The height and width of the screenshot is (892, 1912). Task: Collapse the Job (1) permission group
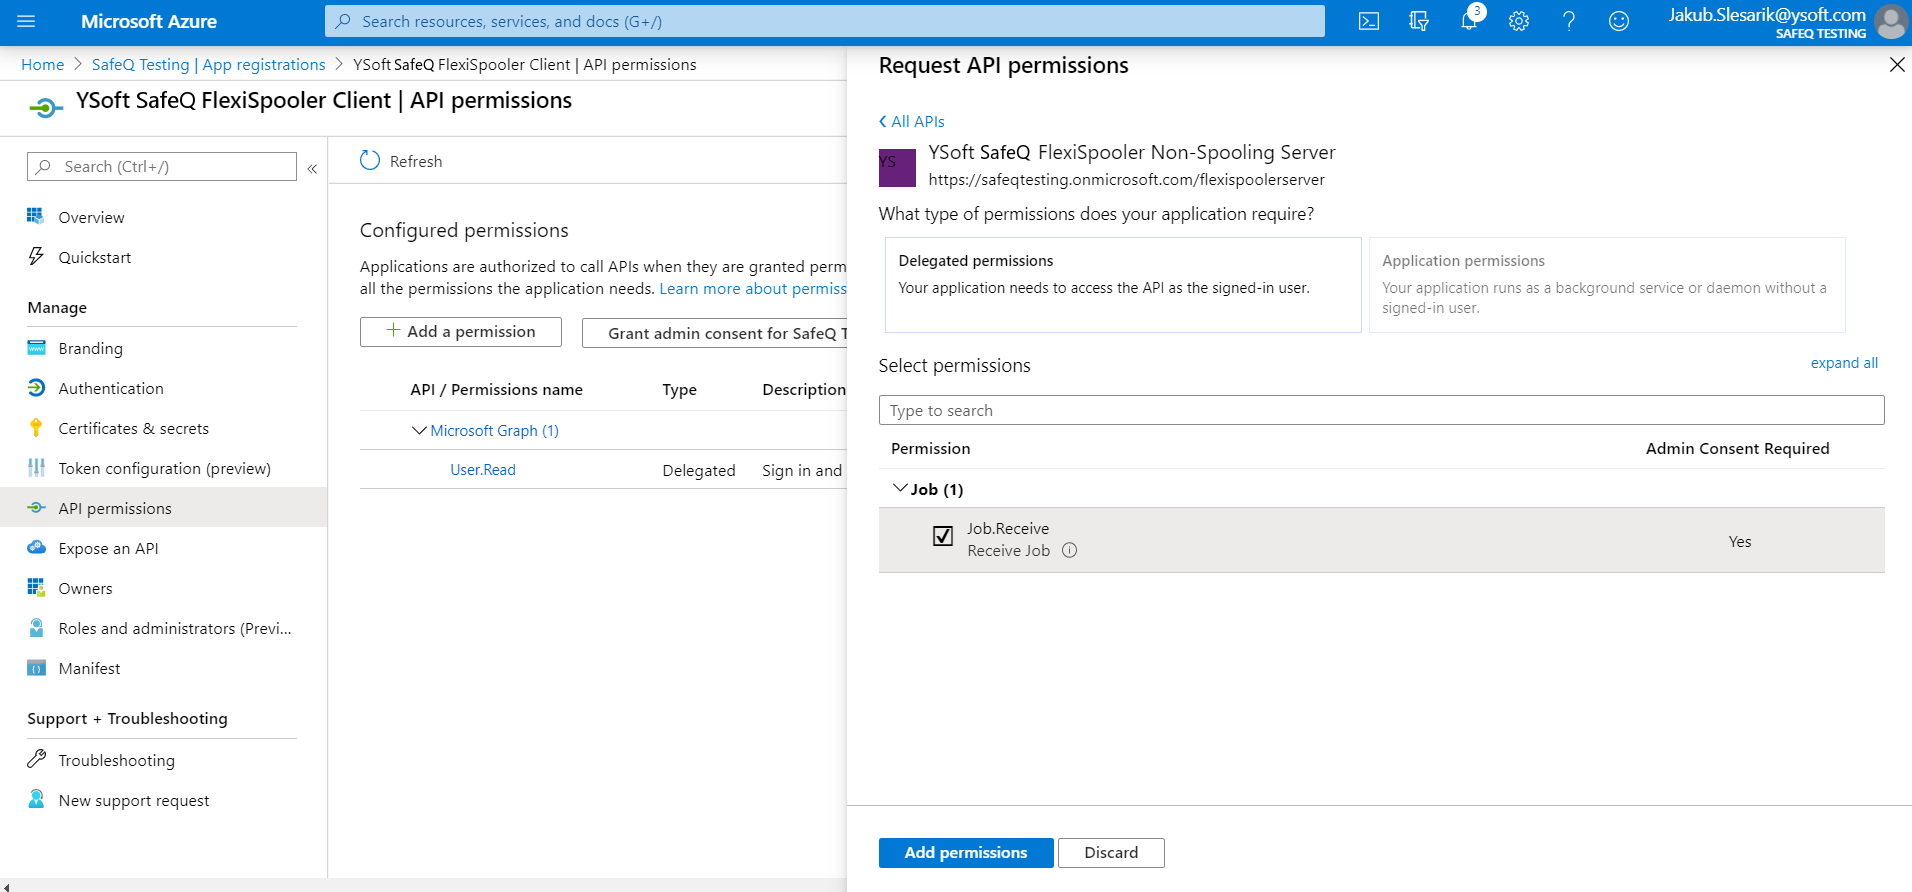[900, 488]
